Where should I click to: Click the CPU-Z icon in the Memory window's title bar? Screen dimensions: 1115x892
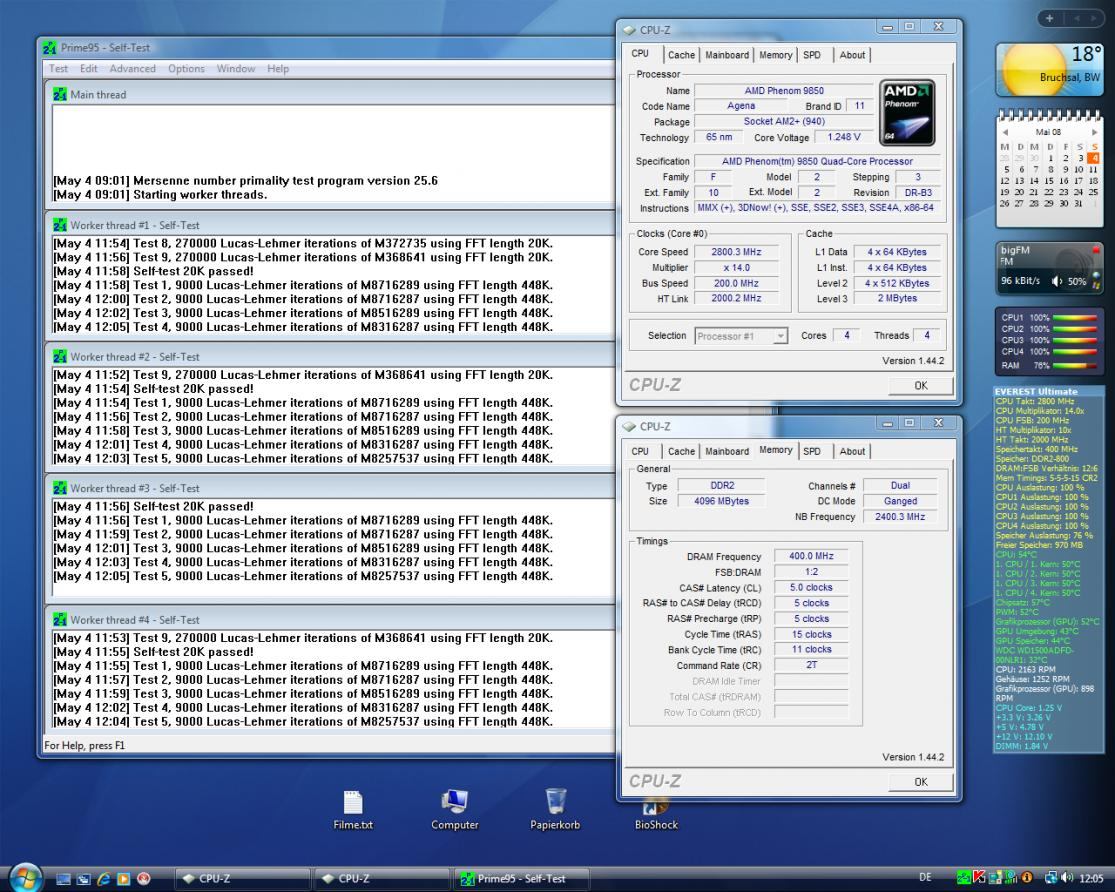629,426
